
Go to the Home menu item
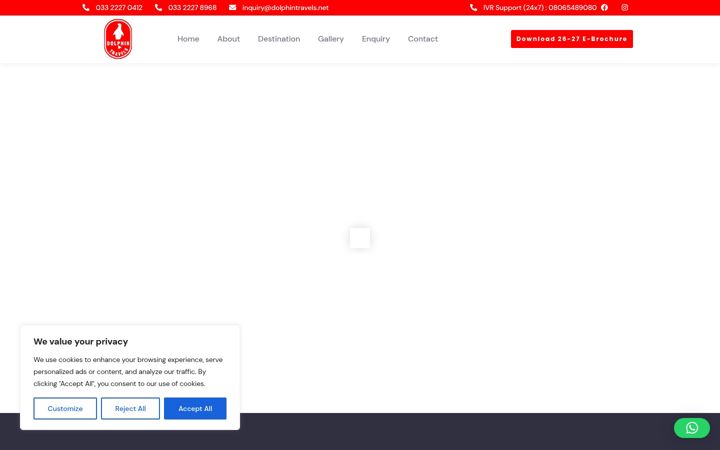[188, 39]
